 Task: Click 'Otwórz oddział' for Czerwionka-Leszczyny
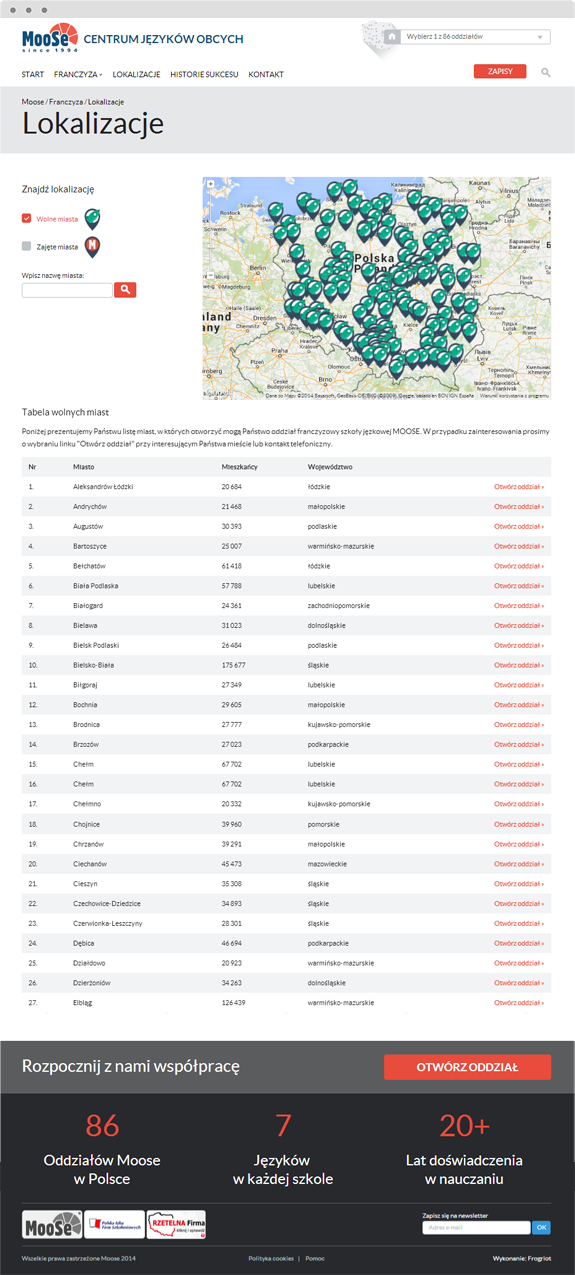(x=518, y=923)
